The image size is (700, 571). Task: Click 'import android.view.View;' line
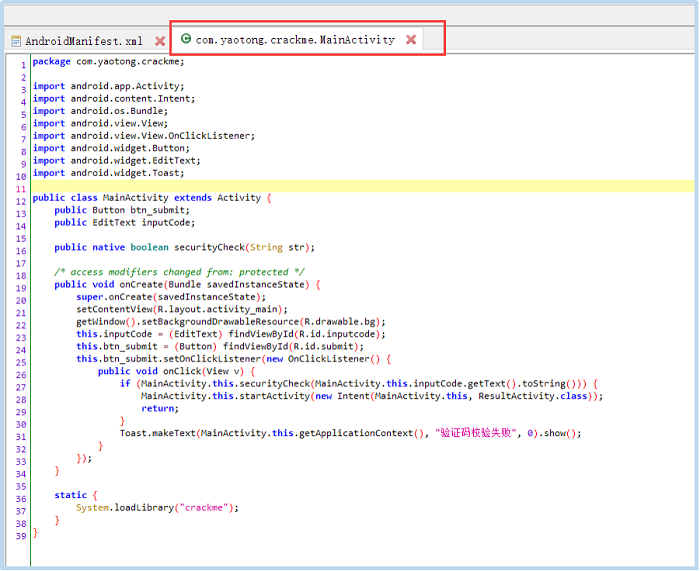point(100,123)
